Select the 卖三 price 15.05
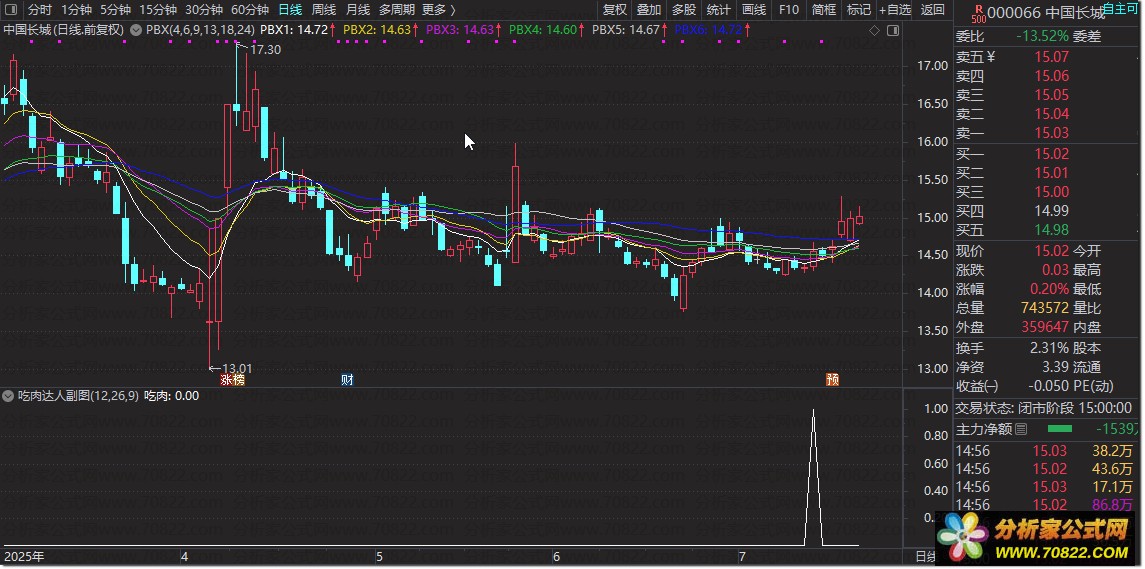 1051,95
